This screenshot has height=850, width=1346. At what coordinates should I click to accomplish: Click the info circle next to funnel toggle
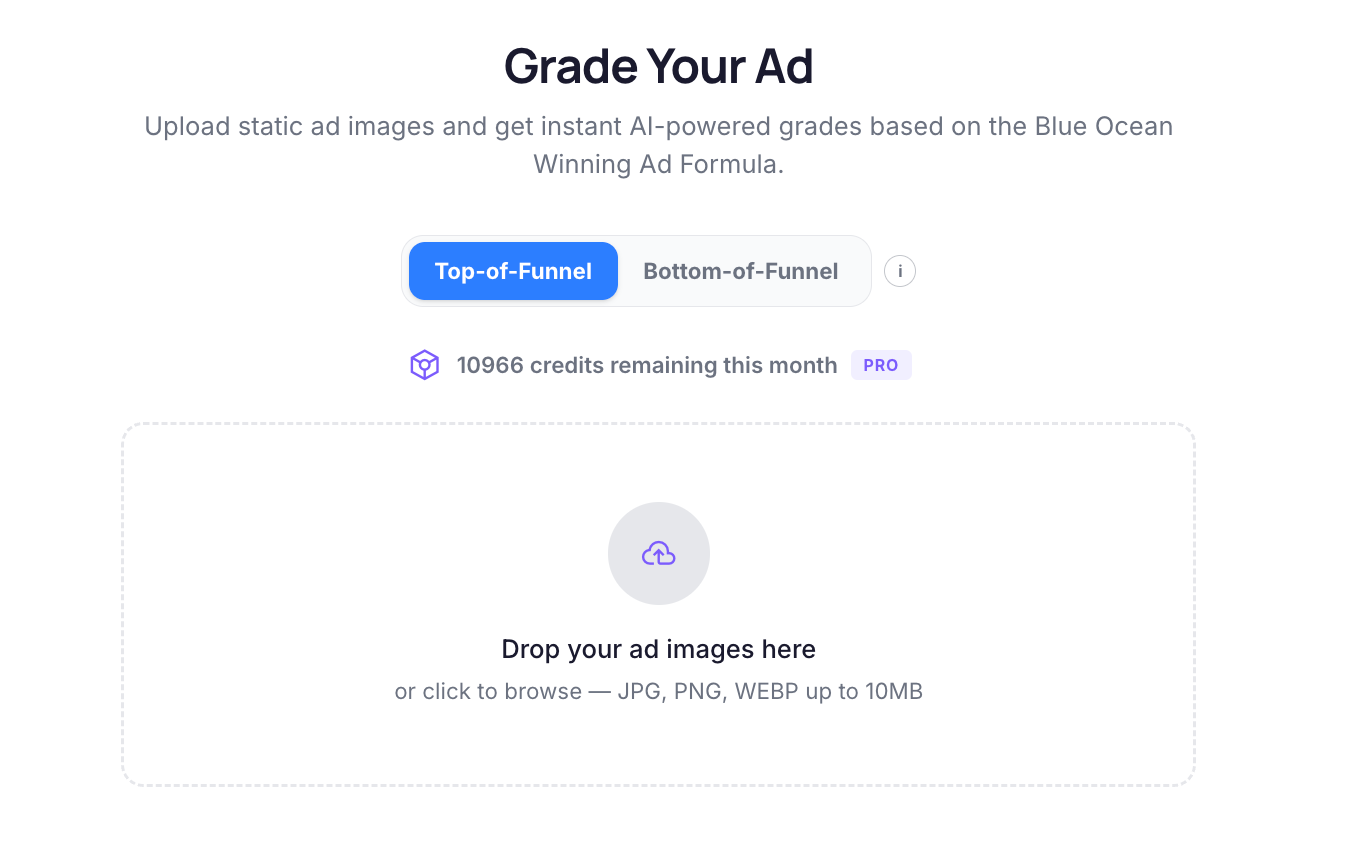(x=899, y=271)
